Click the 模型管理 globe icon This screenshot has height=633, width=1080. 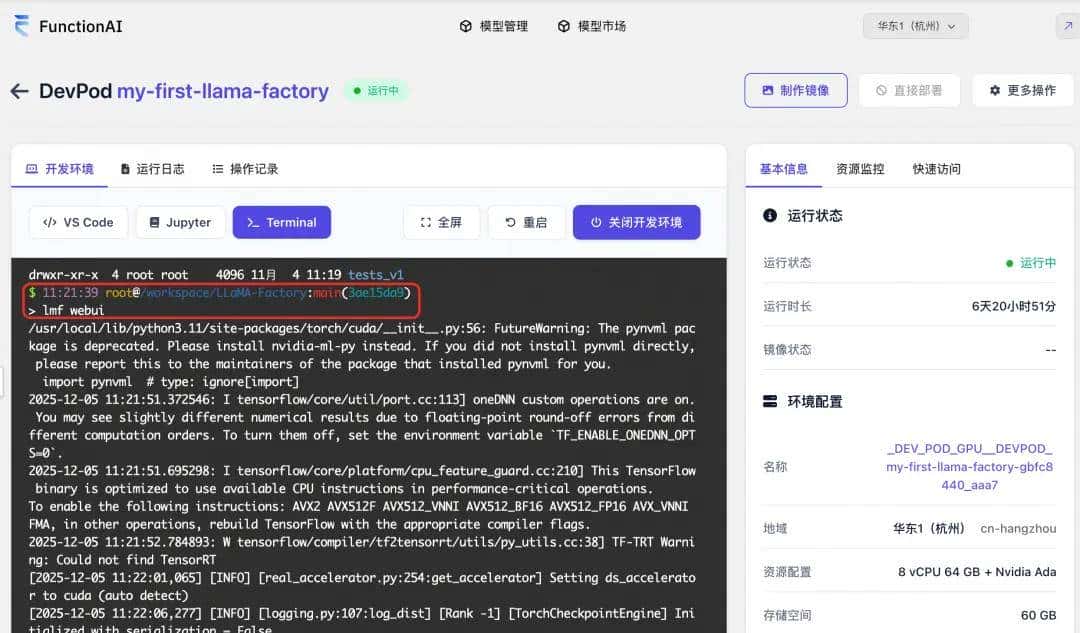coord(463,27)
